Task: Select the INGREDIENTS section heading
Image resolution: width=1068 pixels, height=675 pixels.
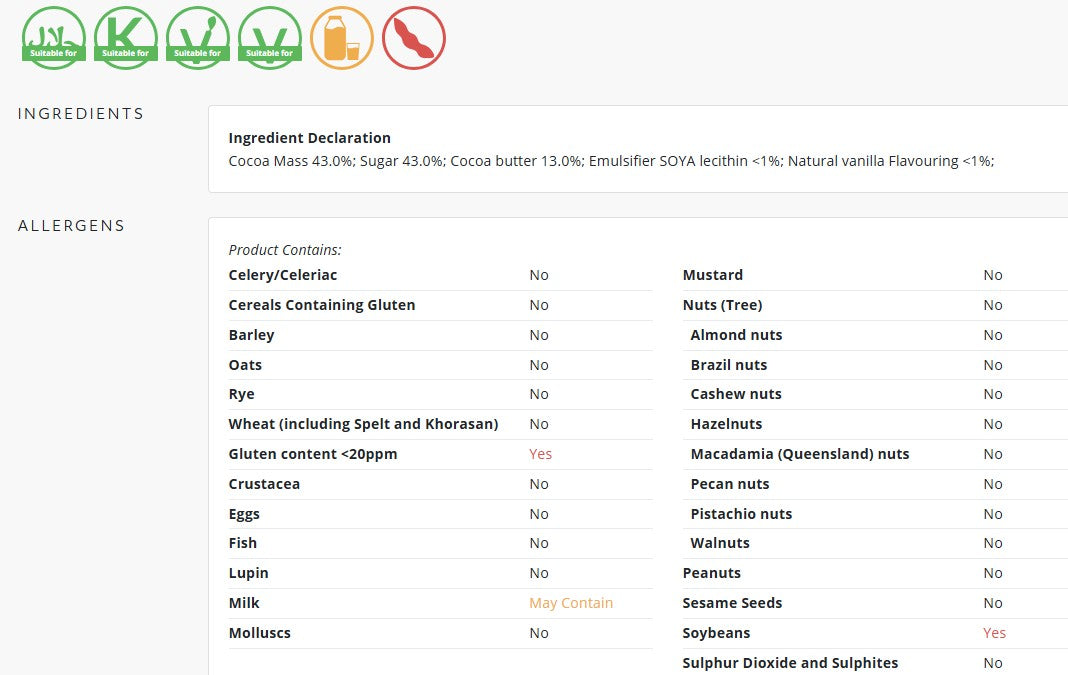Action: point(81,114)
